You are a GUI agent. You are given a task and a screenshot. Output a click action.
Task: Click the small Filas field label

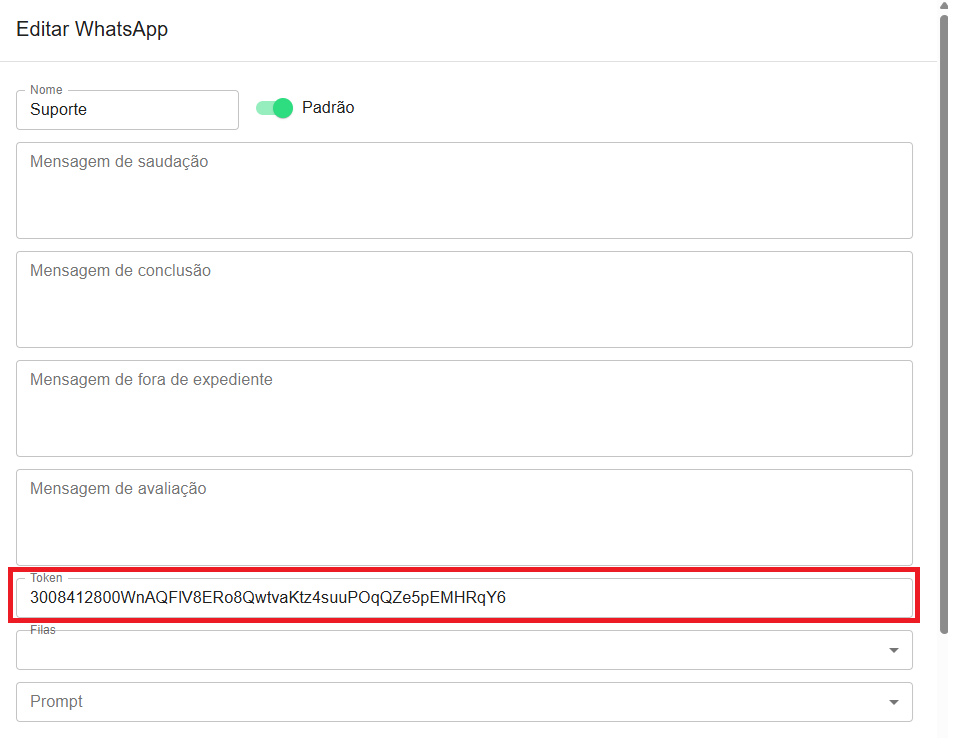43,631
